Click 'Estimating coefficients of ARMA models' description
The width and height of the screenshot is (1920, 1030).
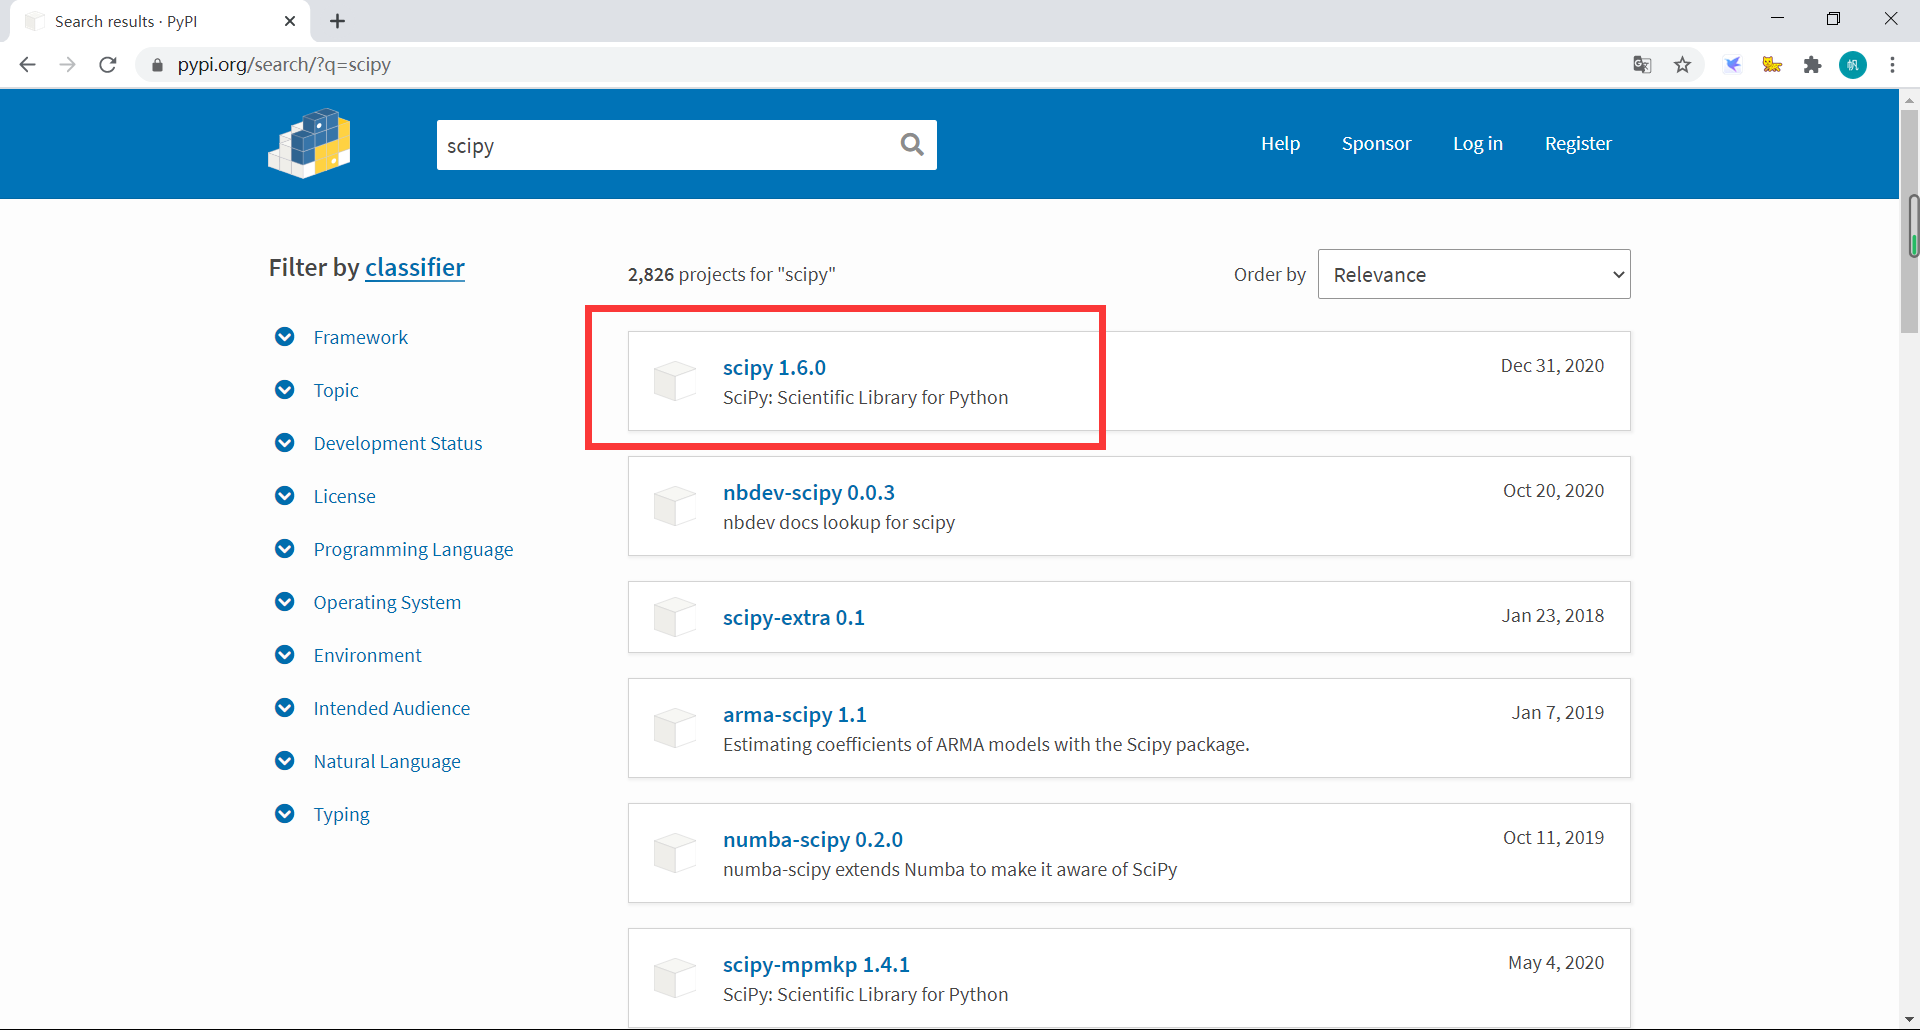tap(986, 745)
